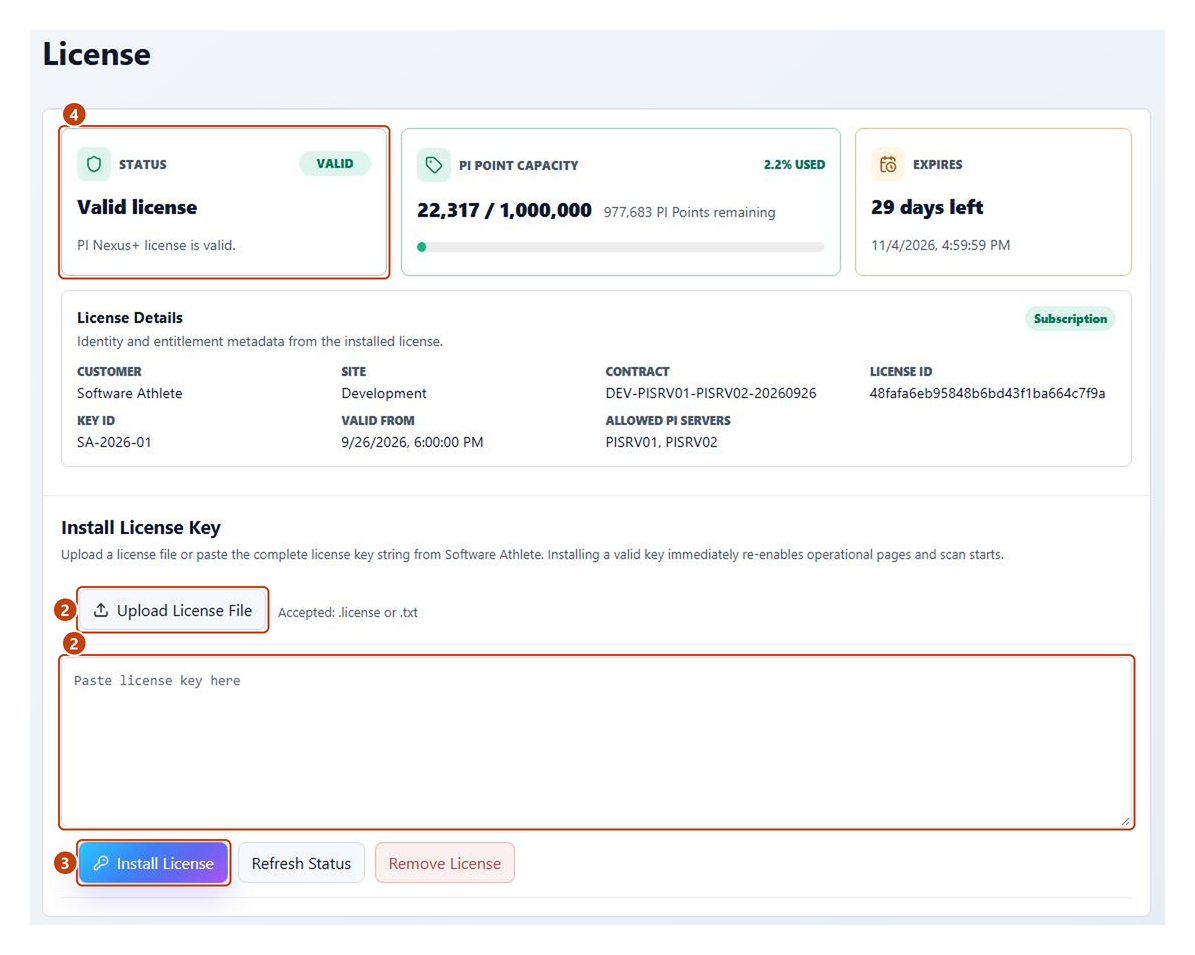
Task: Click the 'License Details' heading
Action: [130, 318]
